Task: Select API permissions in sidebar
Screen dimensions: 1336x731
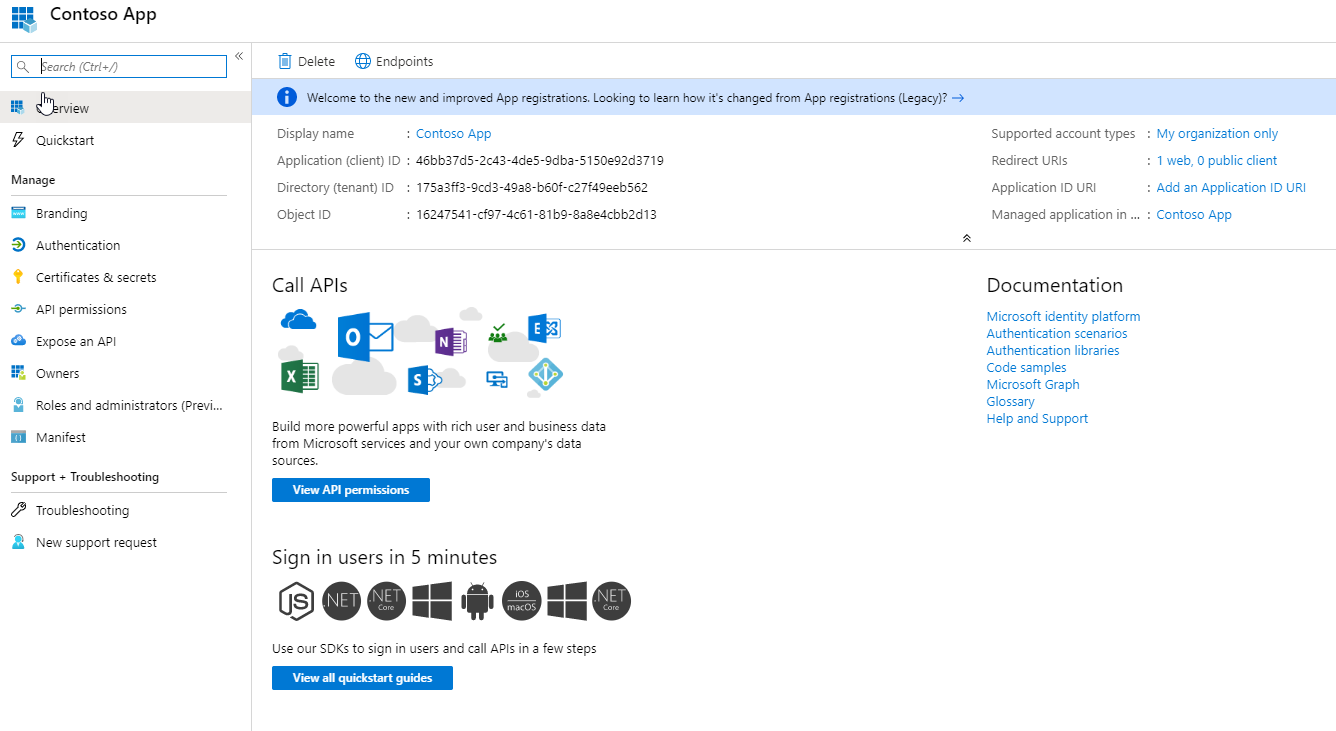Action: [x=125, y=309]
